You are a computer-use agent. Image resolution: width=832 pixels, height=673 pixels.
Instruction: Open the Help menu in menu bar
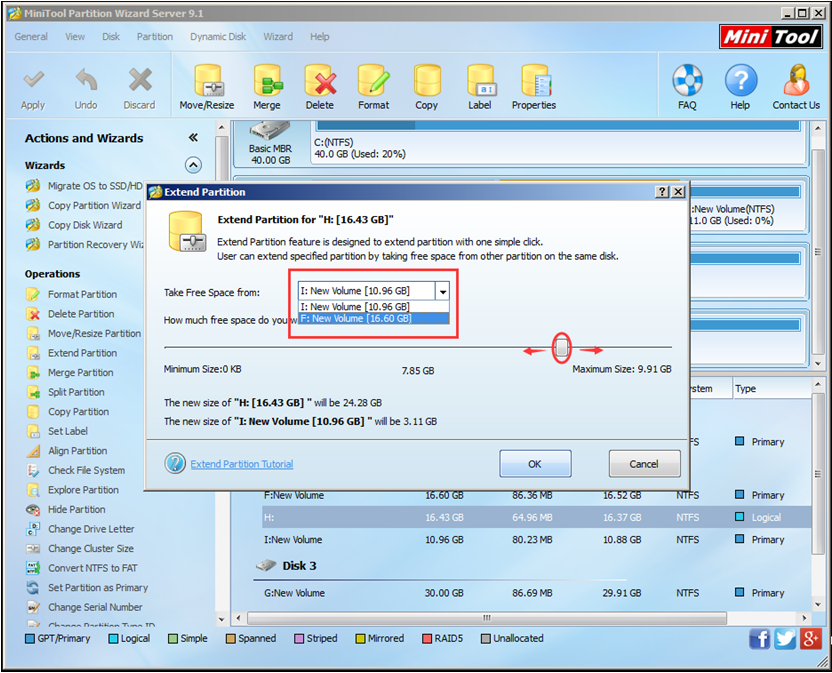click(x=319, y=37)
